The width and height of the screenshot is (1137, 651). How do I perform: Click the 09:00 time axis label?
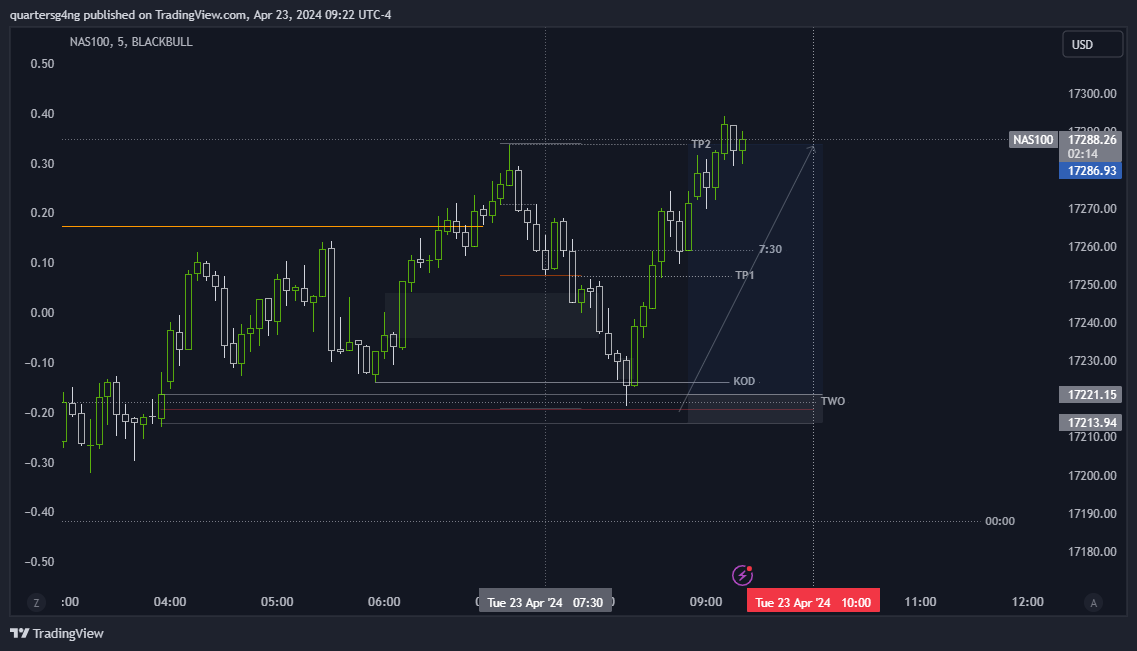pos(706,602)
